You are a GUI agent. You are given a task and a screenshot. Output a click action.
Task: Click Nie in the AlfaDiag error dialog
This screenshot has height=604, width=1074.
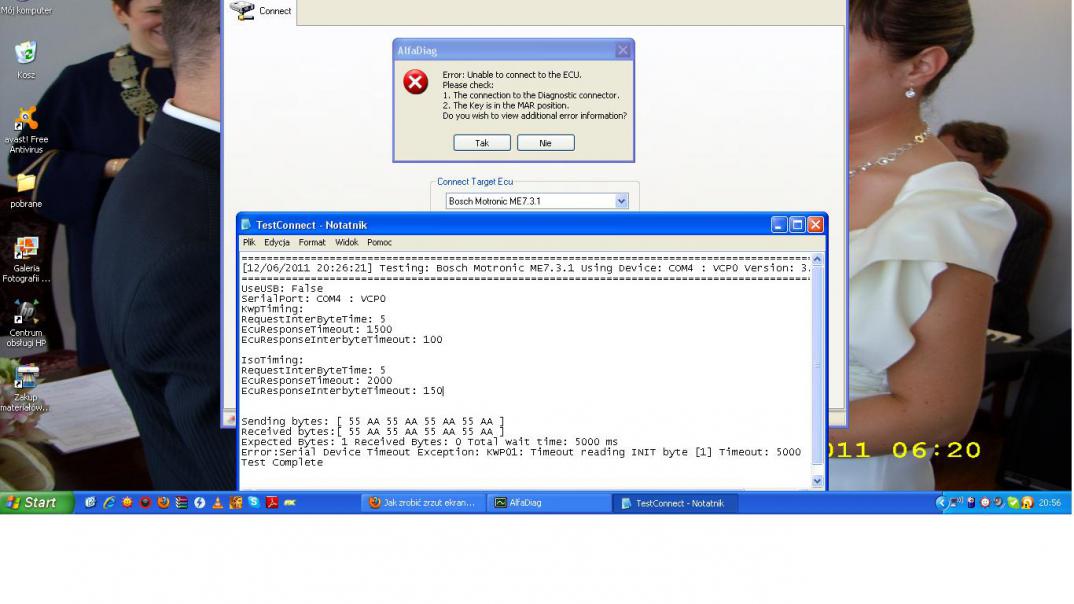coord(545,143)
